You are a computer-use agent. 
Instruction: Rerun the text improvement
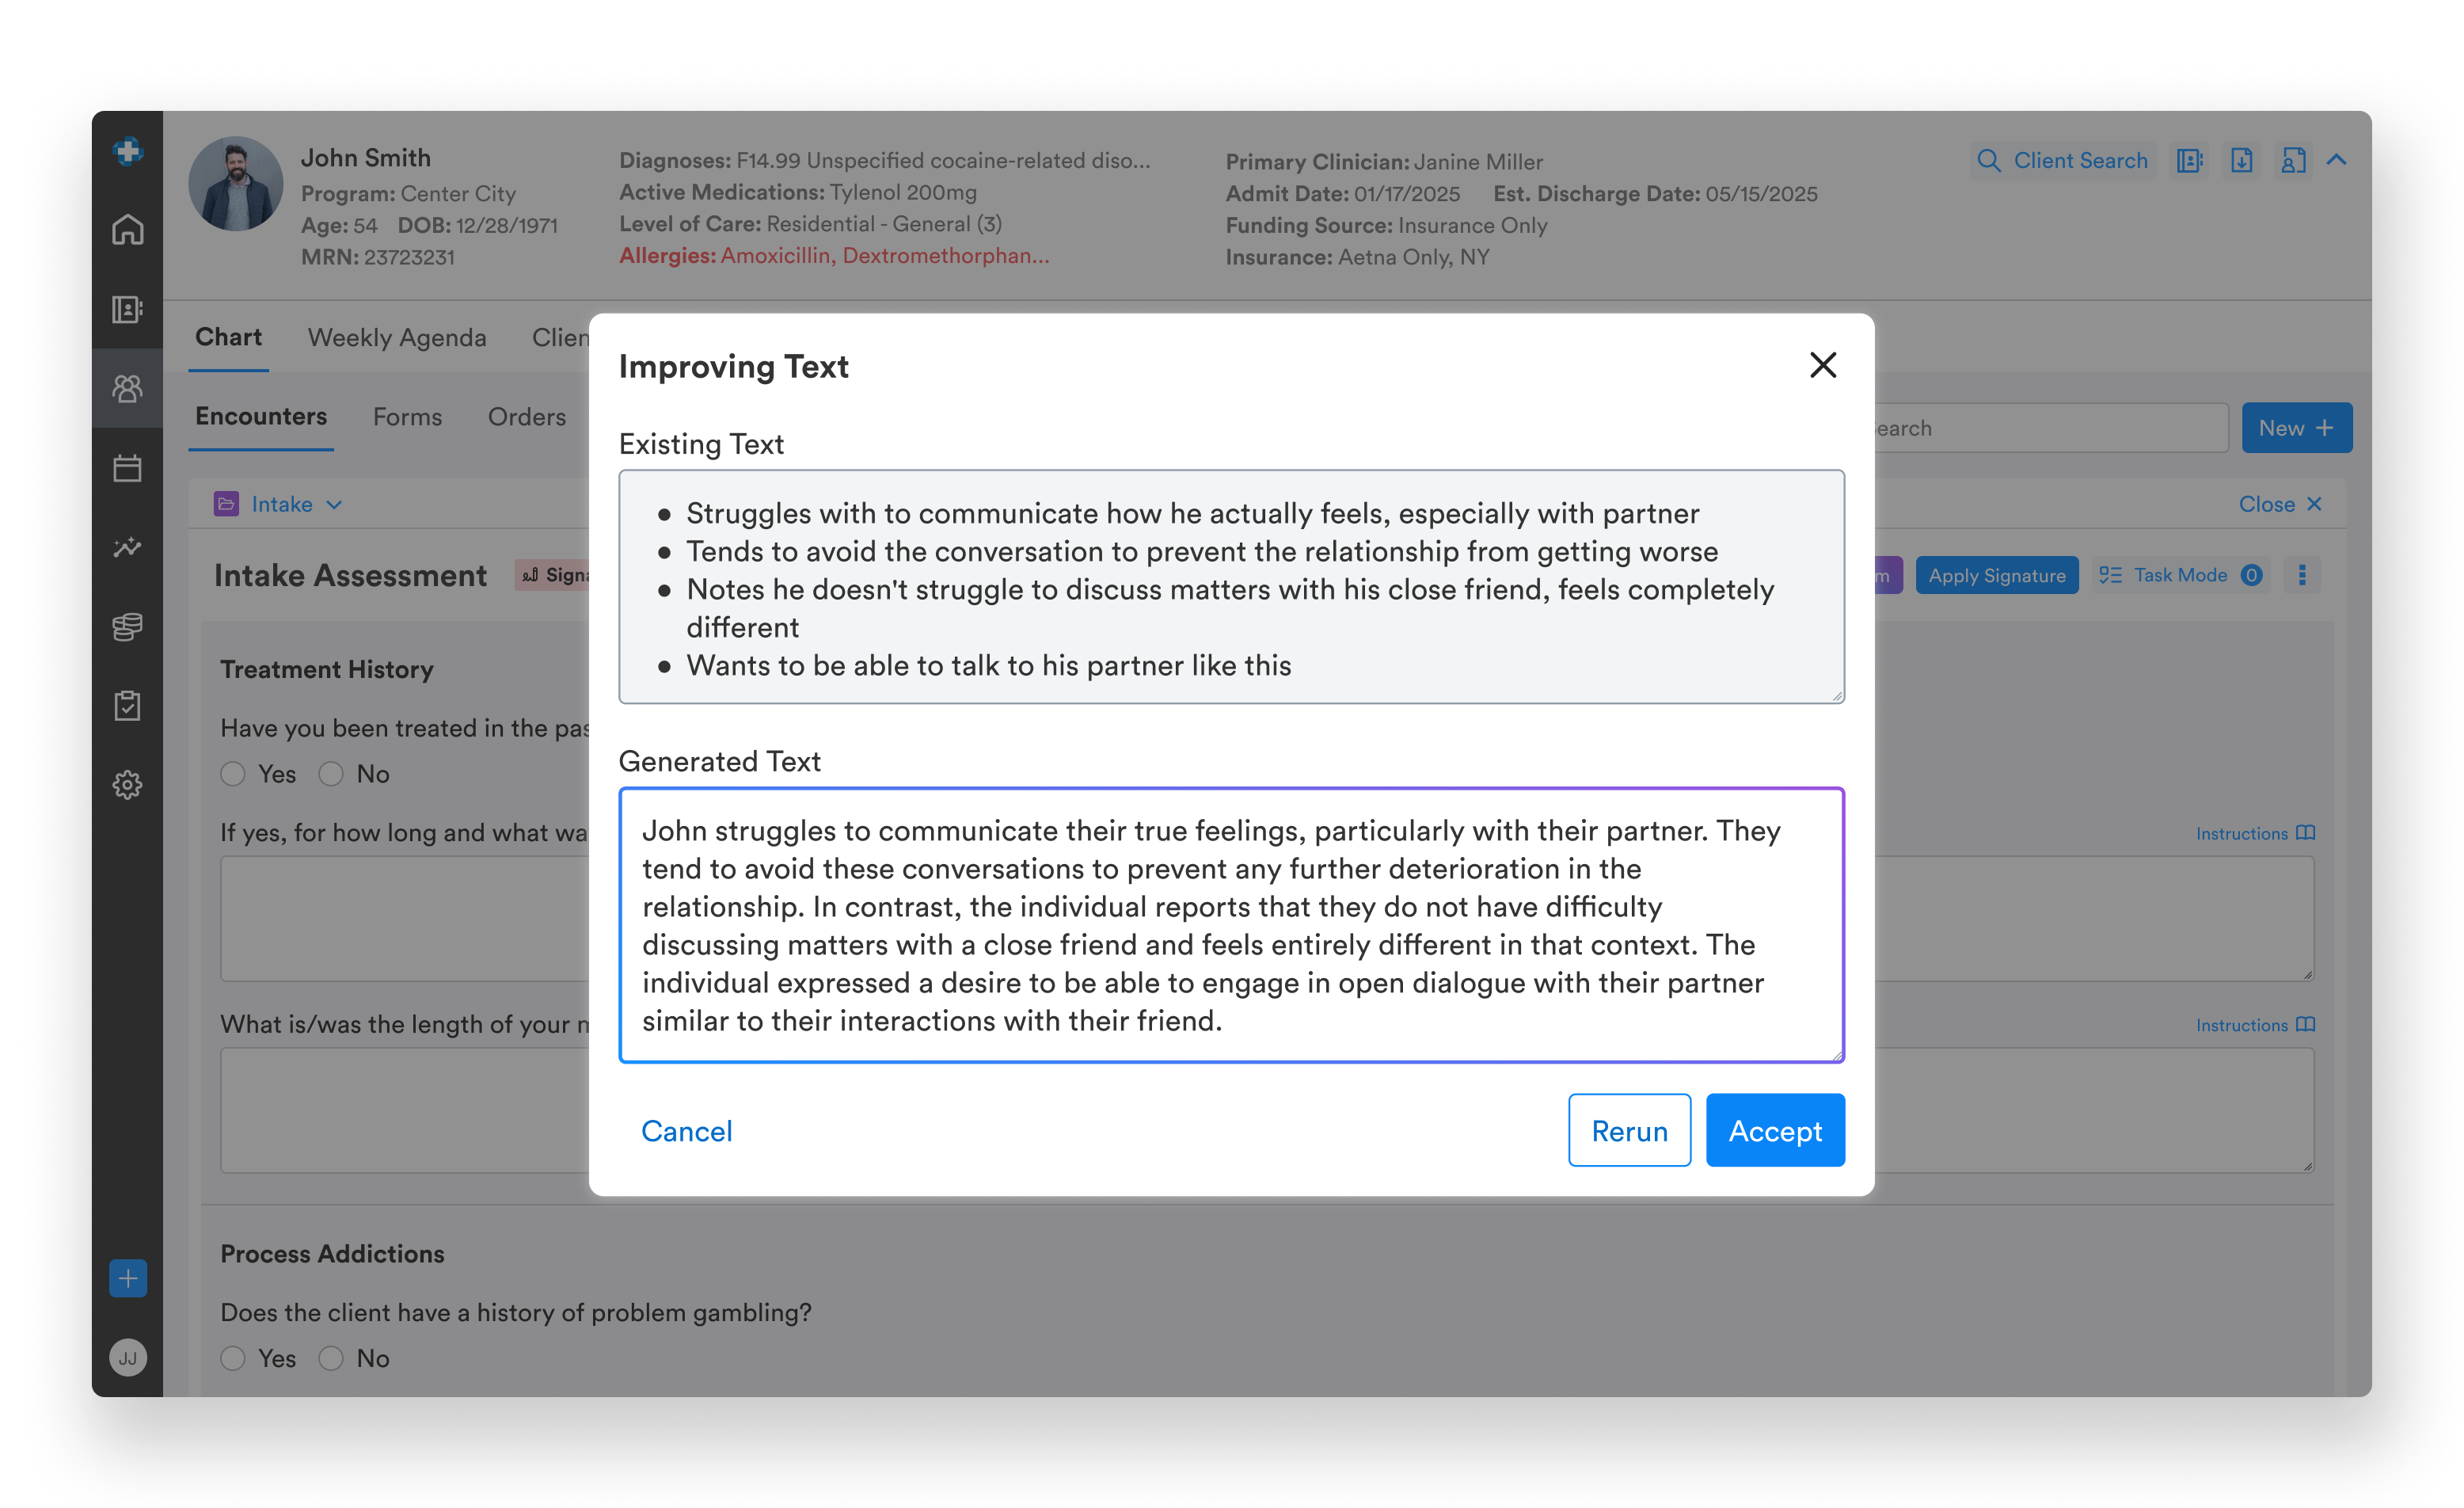tap(1629, 1131)
